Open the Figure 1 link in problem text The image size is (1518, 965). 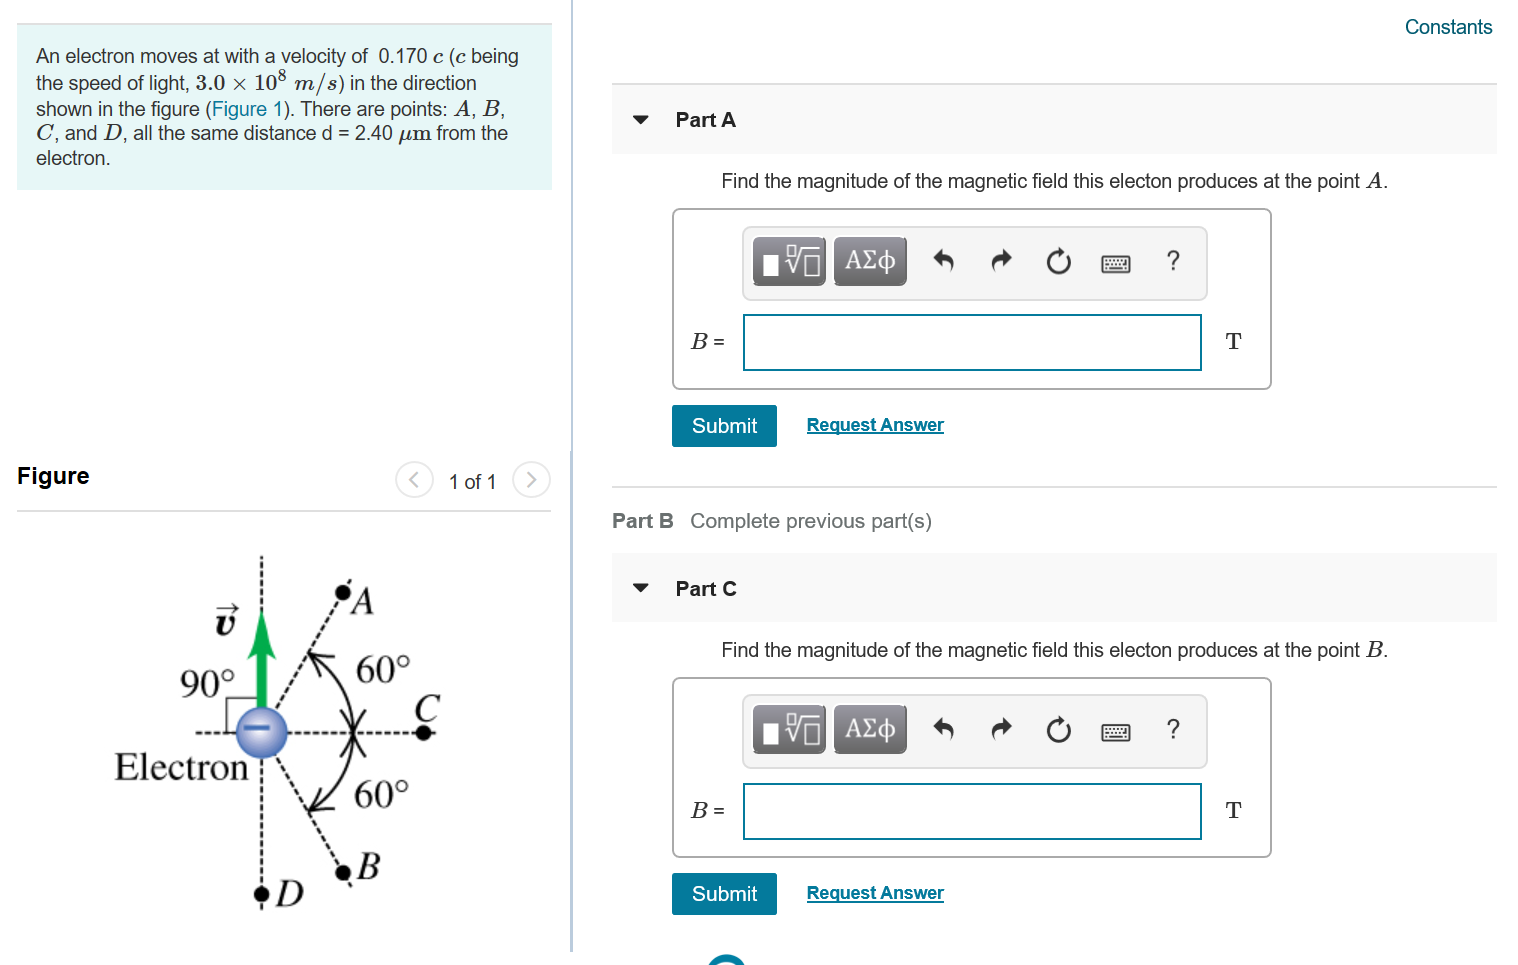(246, 108)
